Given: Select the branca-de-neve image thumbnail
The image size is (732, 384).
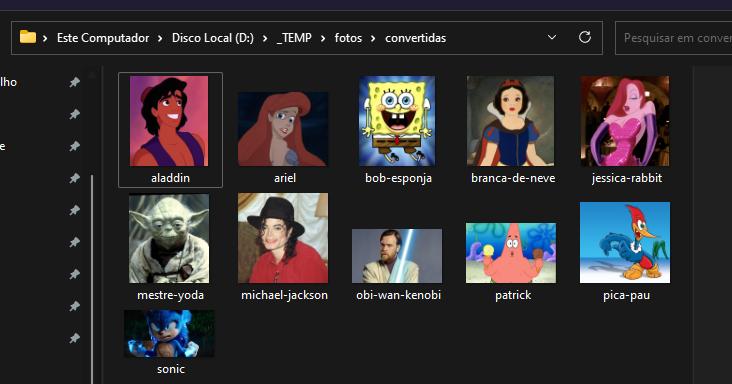Looking at the screenshot, I should tap(511, 121).
